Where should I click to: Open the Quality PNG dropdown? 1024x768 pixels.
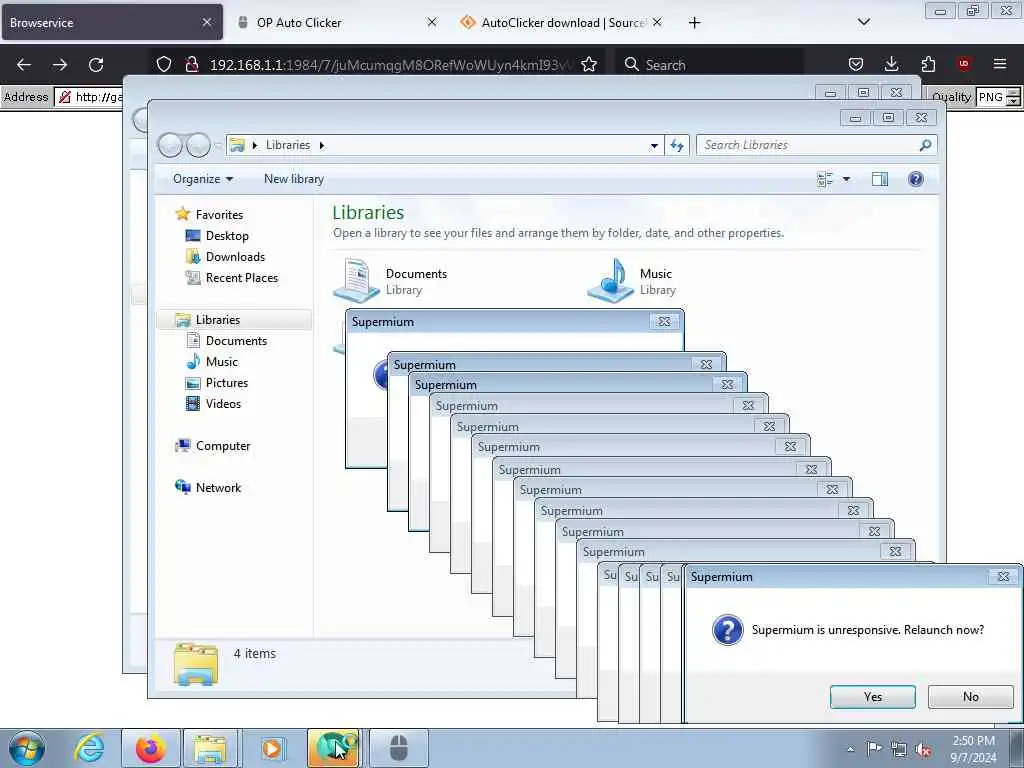(x=1013, y=97)
